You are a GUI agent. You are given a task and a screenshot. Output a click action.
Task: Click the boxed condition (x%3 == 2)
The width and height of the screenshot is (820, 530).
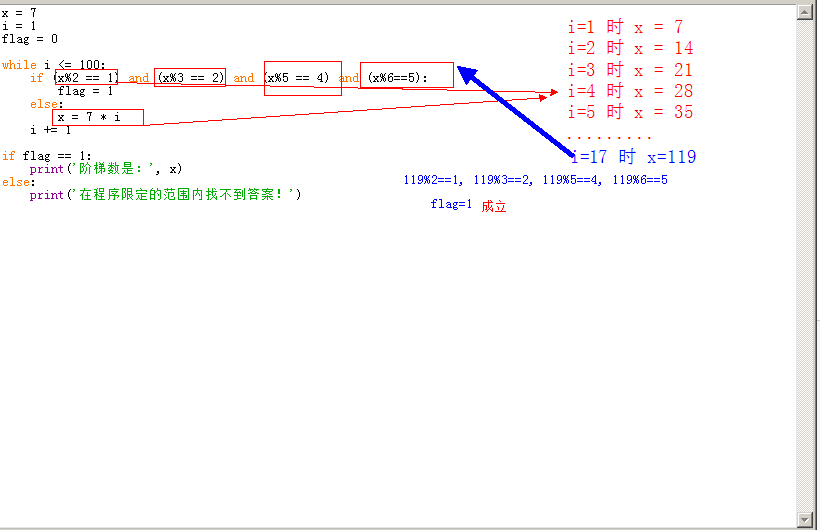(190, 78)
